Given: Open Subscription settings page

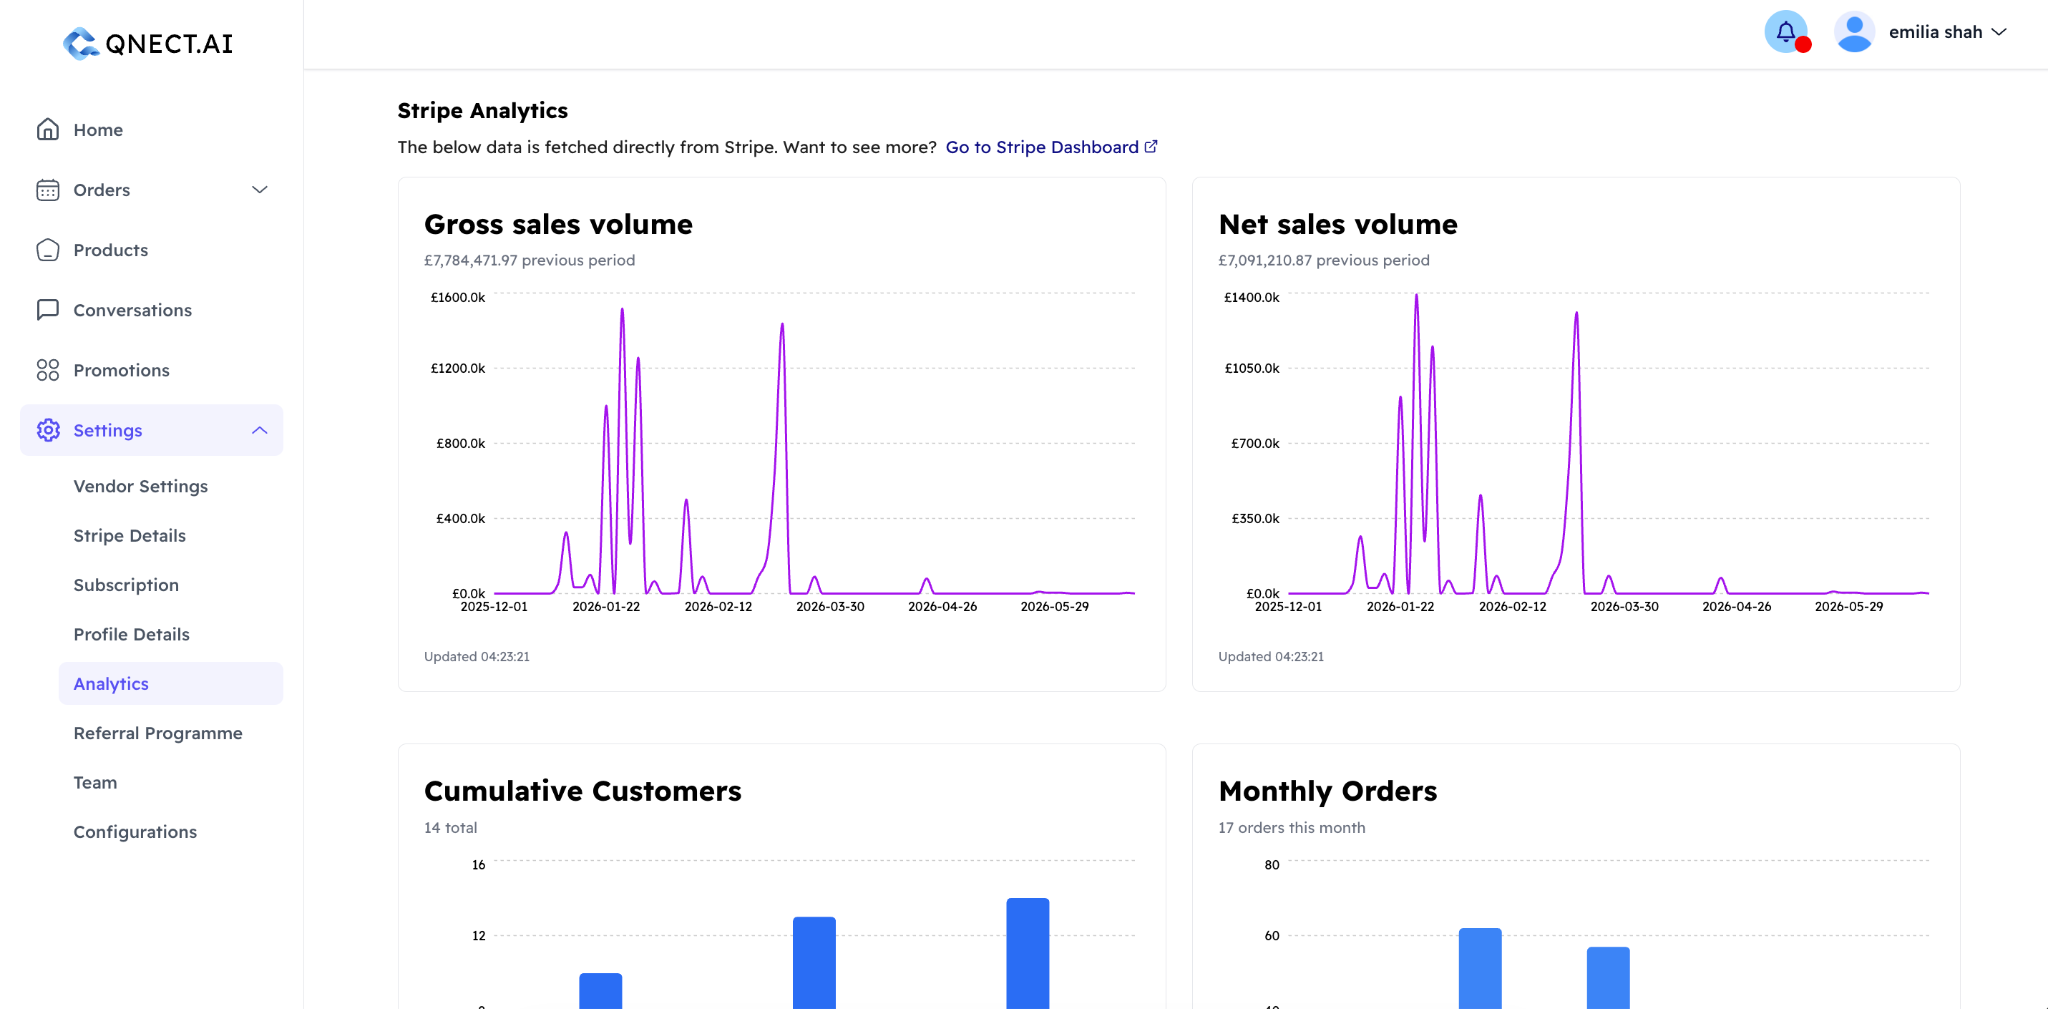Looking at the screenshot, I should pos(126,585).
